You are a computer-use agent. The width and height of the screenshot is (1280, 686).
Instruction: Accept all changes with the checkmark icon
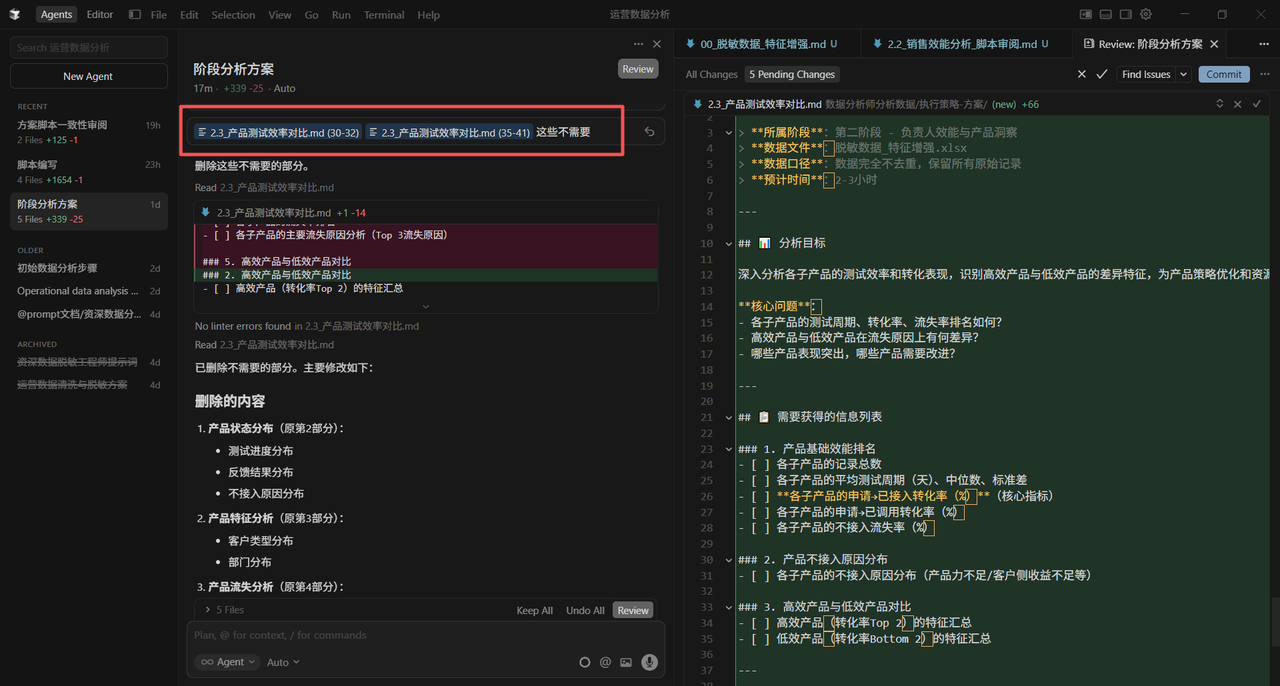tap(1102, 74)
